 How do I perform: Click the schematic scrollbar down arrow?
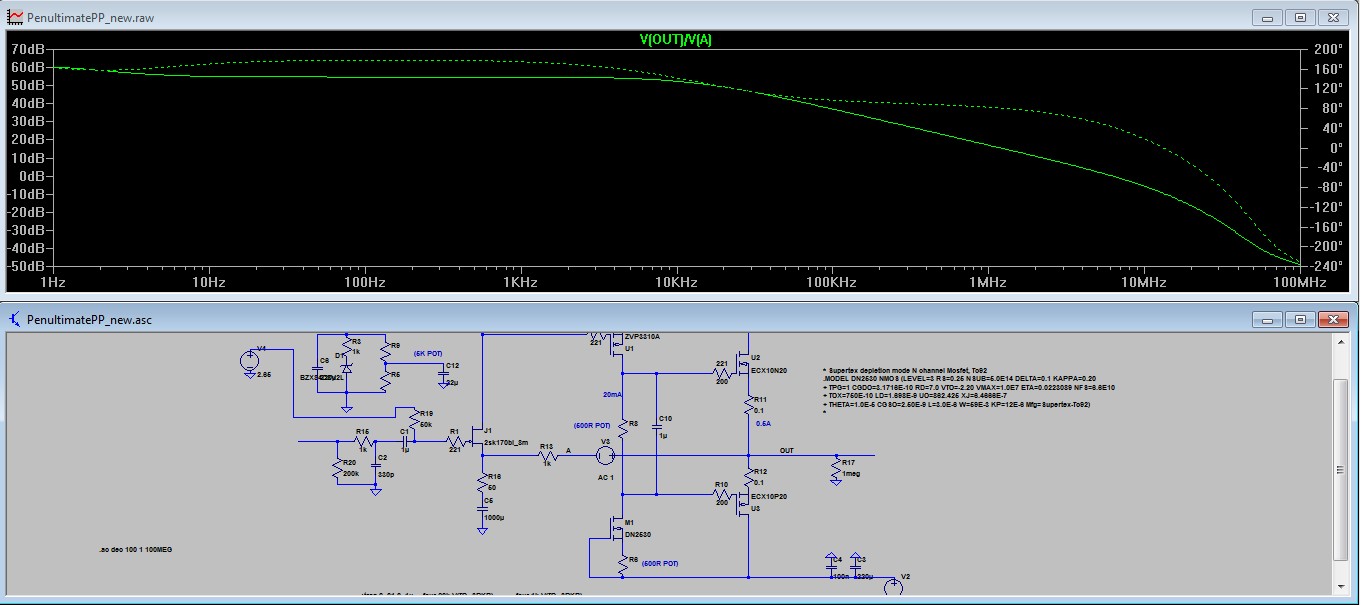click(x=1342, y=586)
